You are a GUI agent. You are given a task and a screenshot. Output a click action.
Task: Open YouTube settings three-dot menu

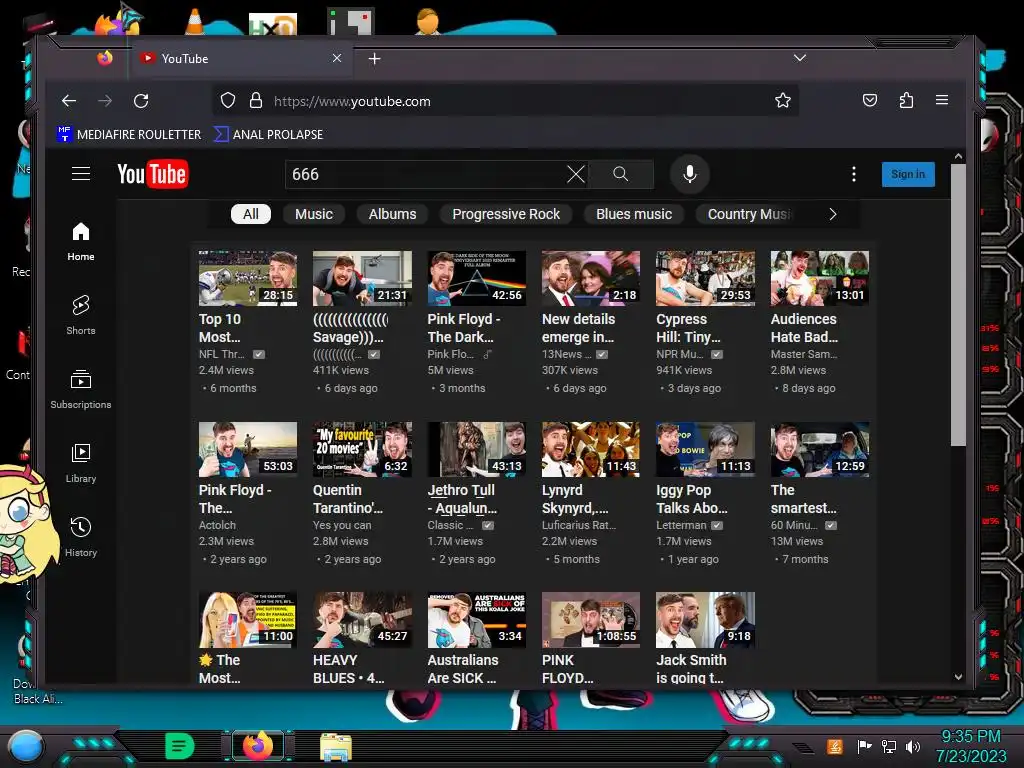(854, 174)
